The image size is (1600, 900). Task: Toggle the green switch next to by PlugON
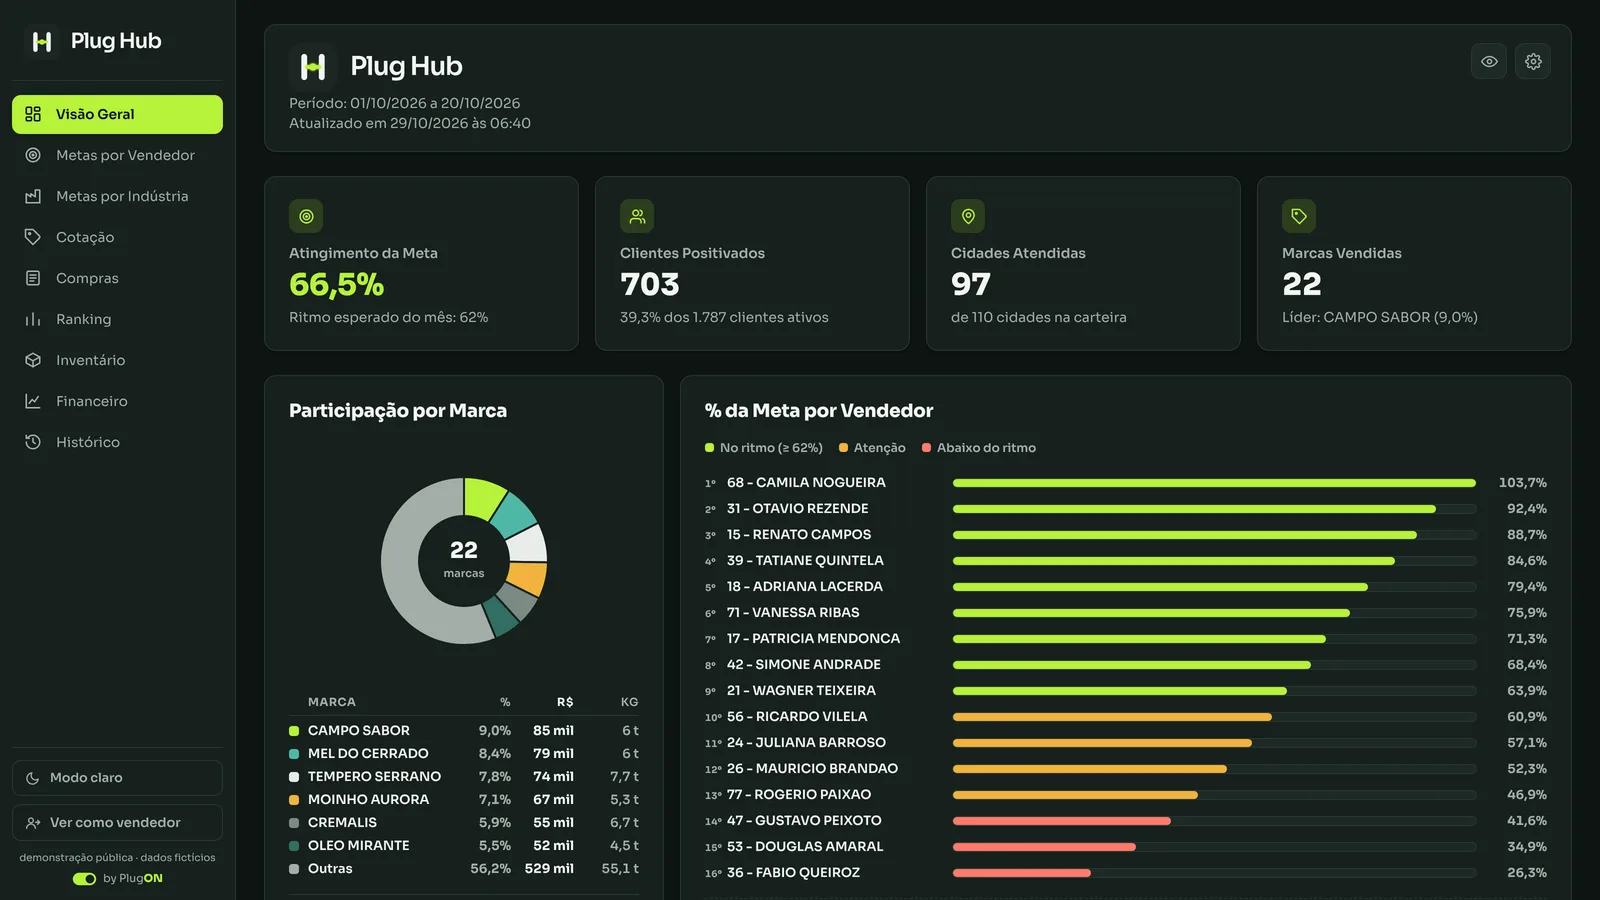click(84, 879)
